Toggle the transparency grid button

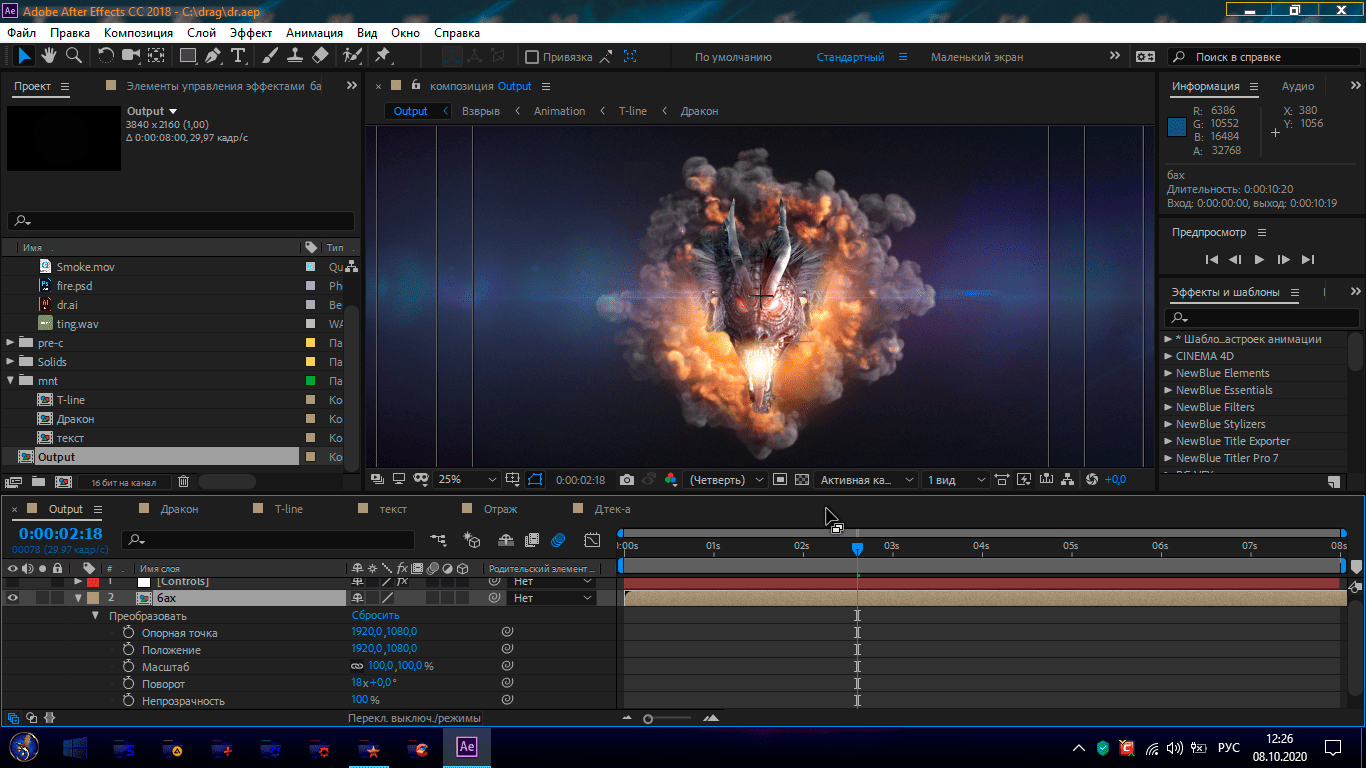click(x=801, y=480)
